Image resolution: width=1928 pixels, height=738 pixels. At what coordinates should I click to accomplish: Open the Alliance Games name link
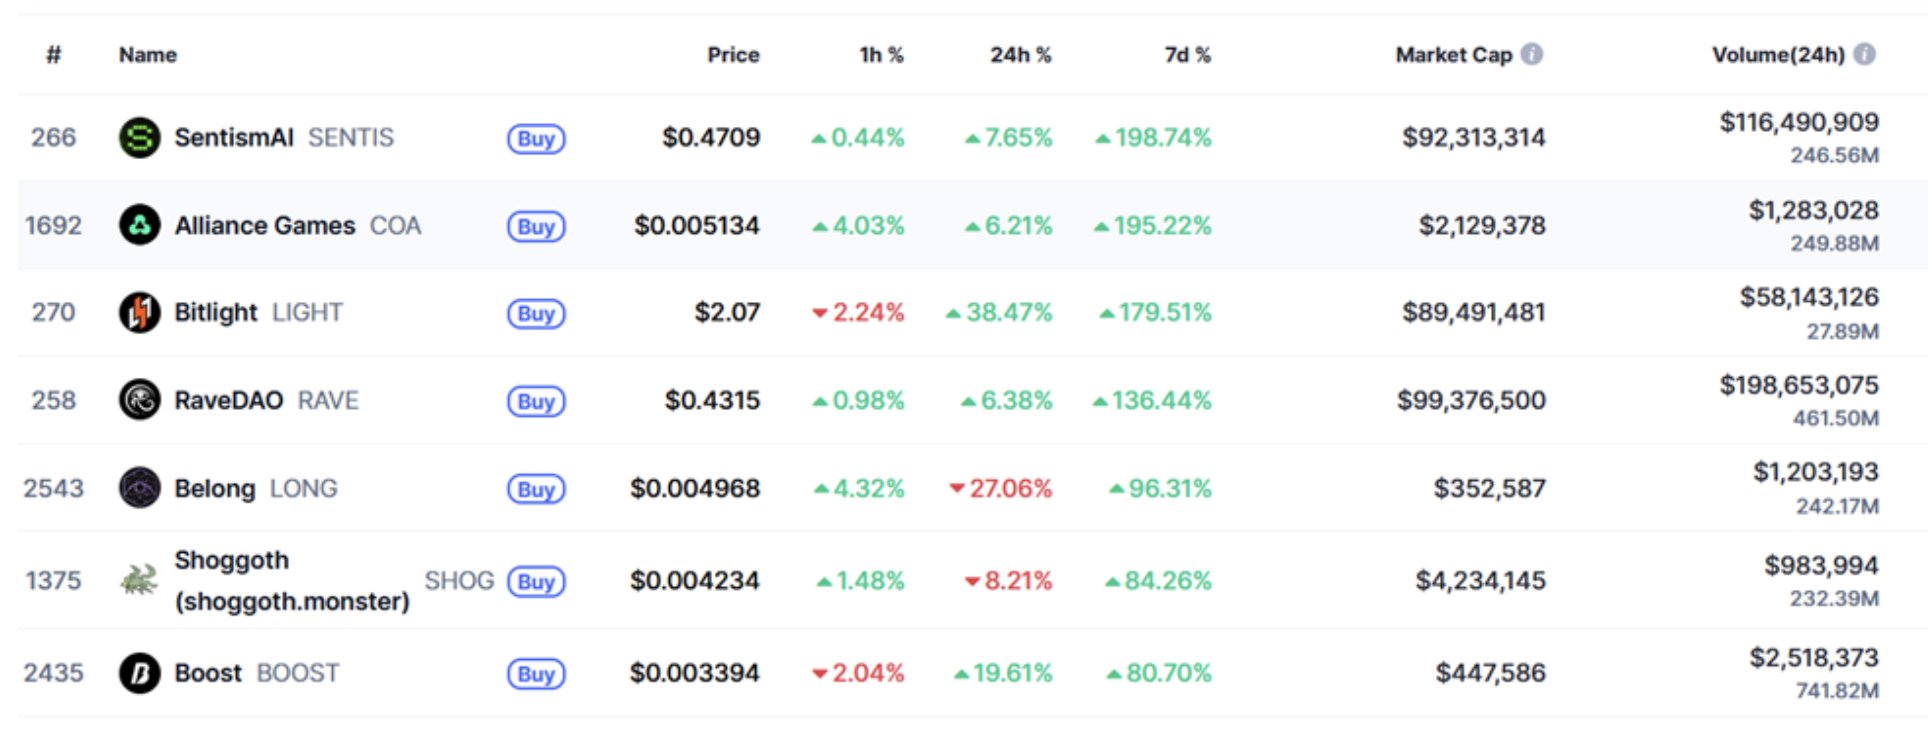(x=264, y=225)
